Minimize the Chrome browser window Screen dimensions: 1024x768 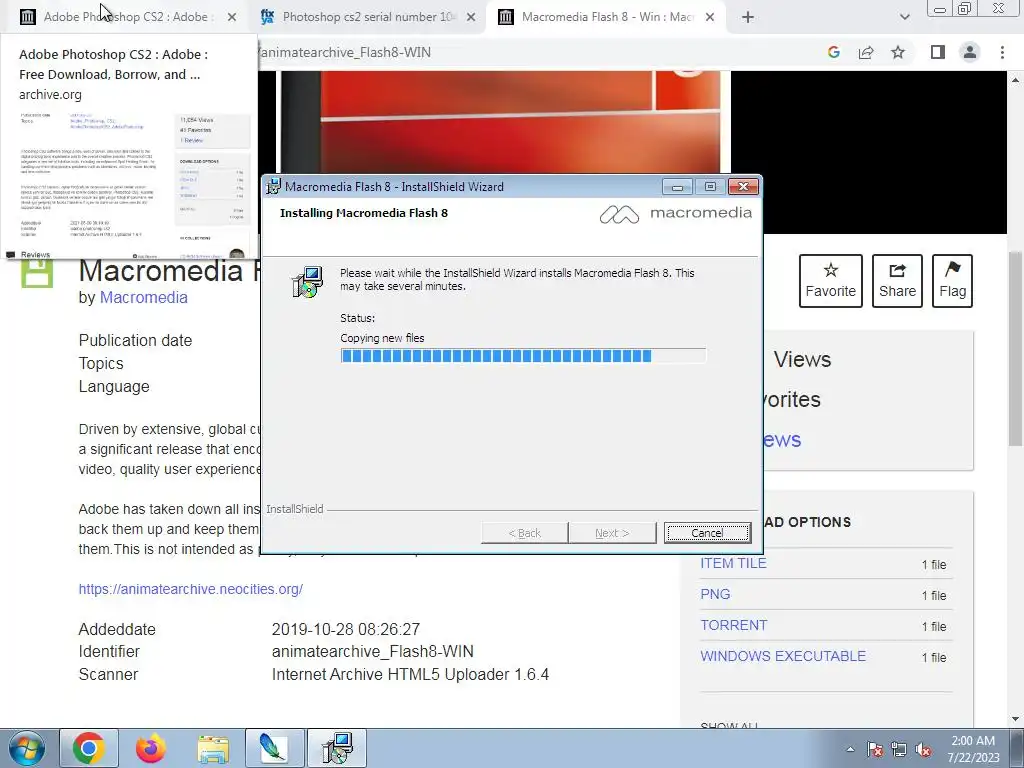pos(940,8)
